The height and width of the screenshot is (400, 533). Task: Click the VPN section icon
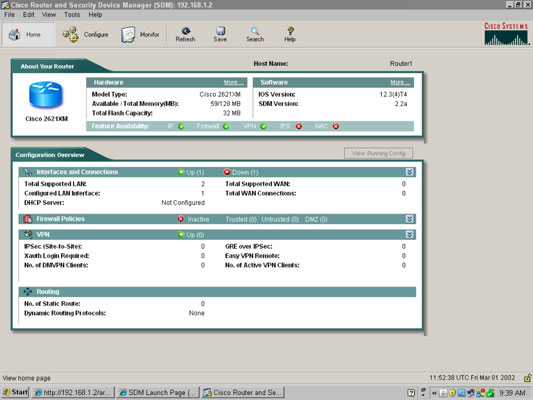point(28,234)
